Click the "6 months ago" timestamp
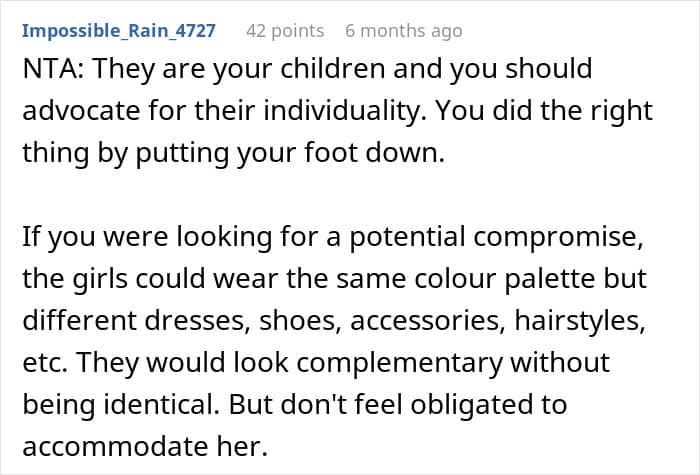 (403, 30)
